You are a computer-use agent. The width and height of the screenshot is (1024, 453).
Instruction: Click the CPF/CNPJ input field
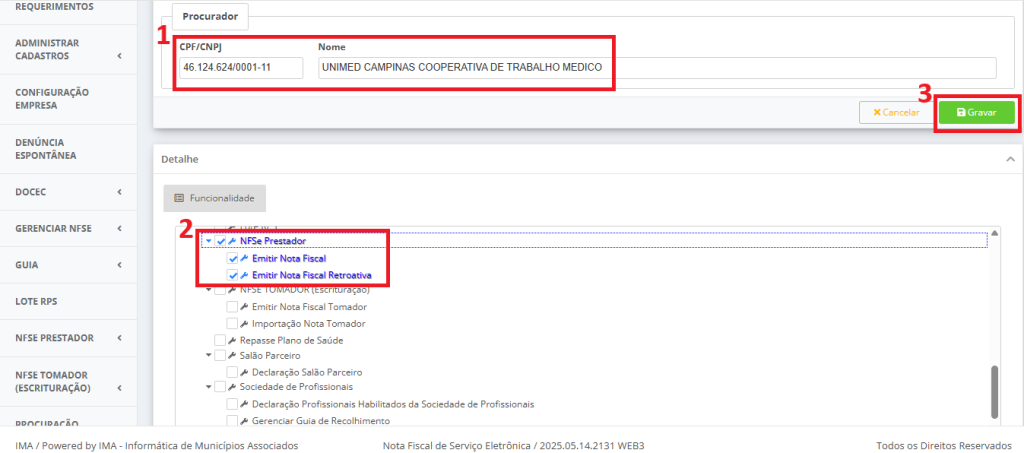[241, 67]
